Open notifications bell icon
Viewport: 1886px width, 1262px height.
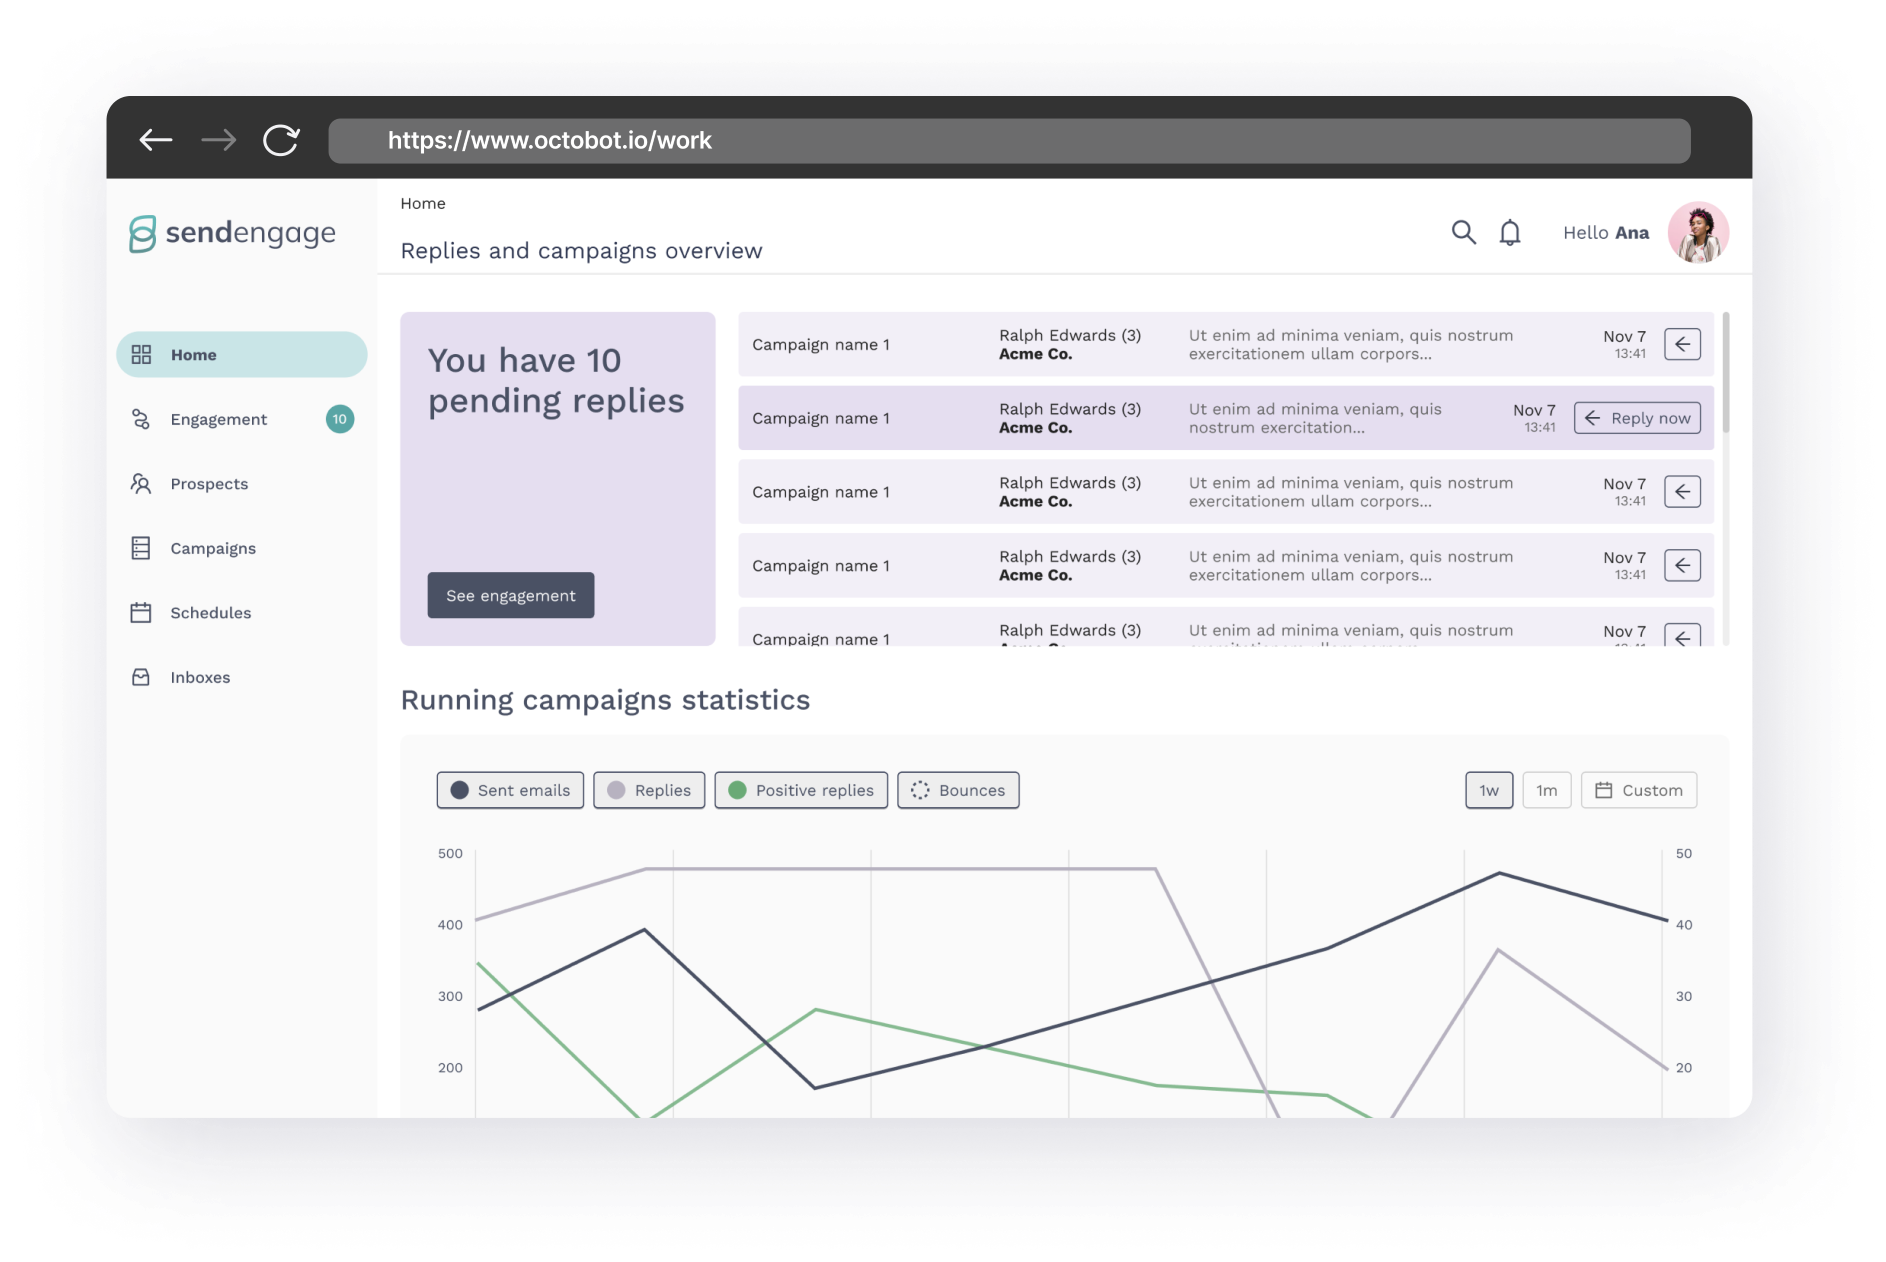[x=1509, y=232]
